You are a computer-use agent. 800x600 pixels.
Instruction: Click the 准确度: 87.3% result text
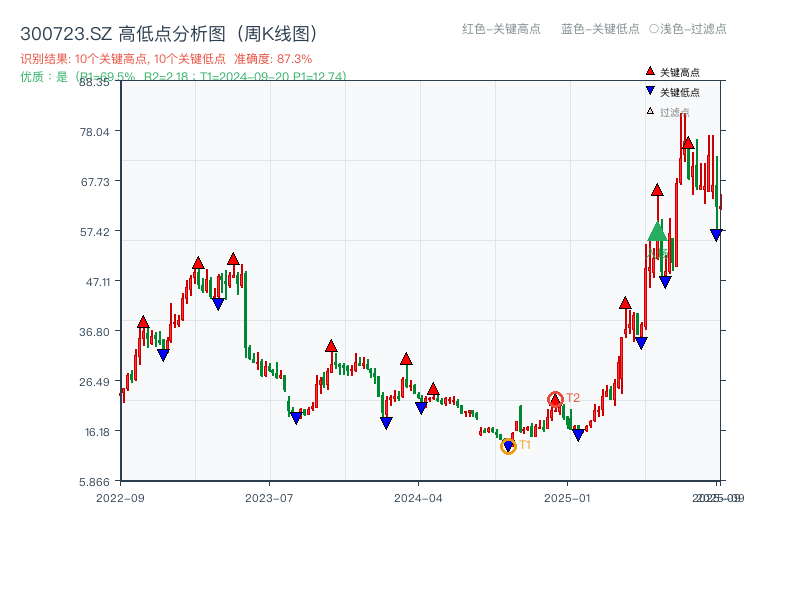tap(273, 58)
